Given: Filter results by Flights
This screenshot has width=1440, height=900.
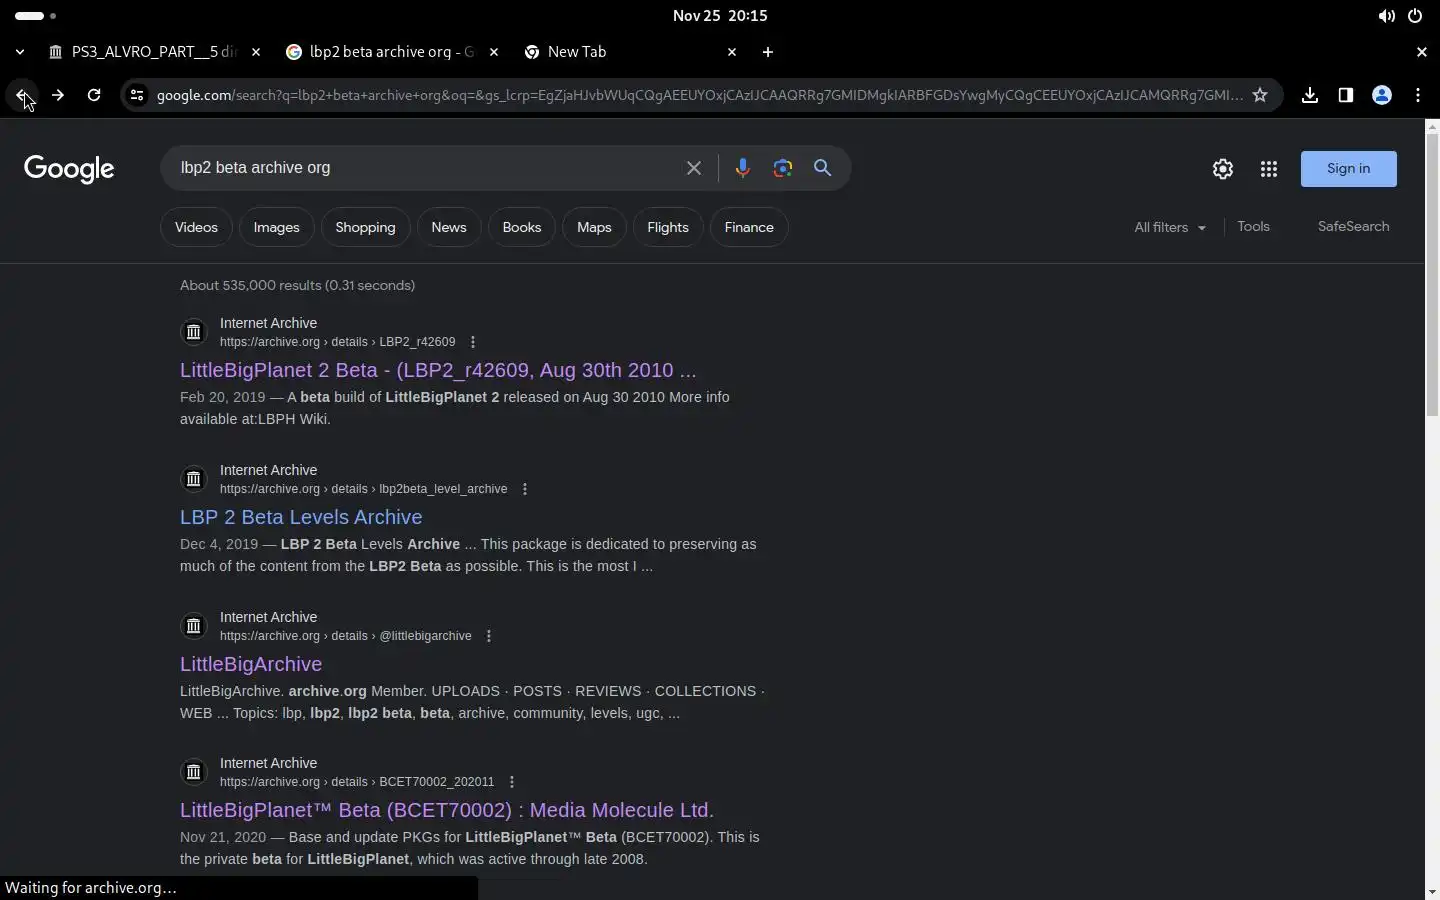Looking at the screenshot, I should [x=668, y=228].
